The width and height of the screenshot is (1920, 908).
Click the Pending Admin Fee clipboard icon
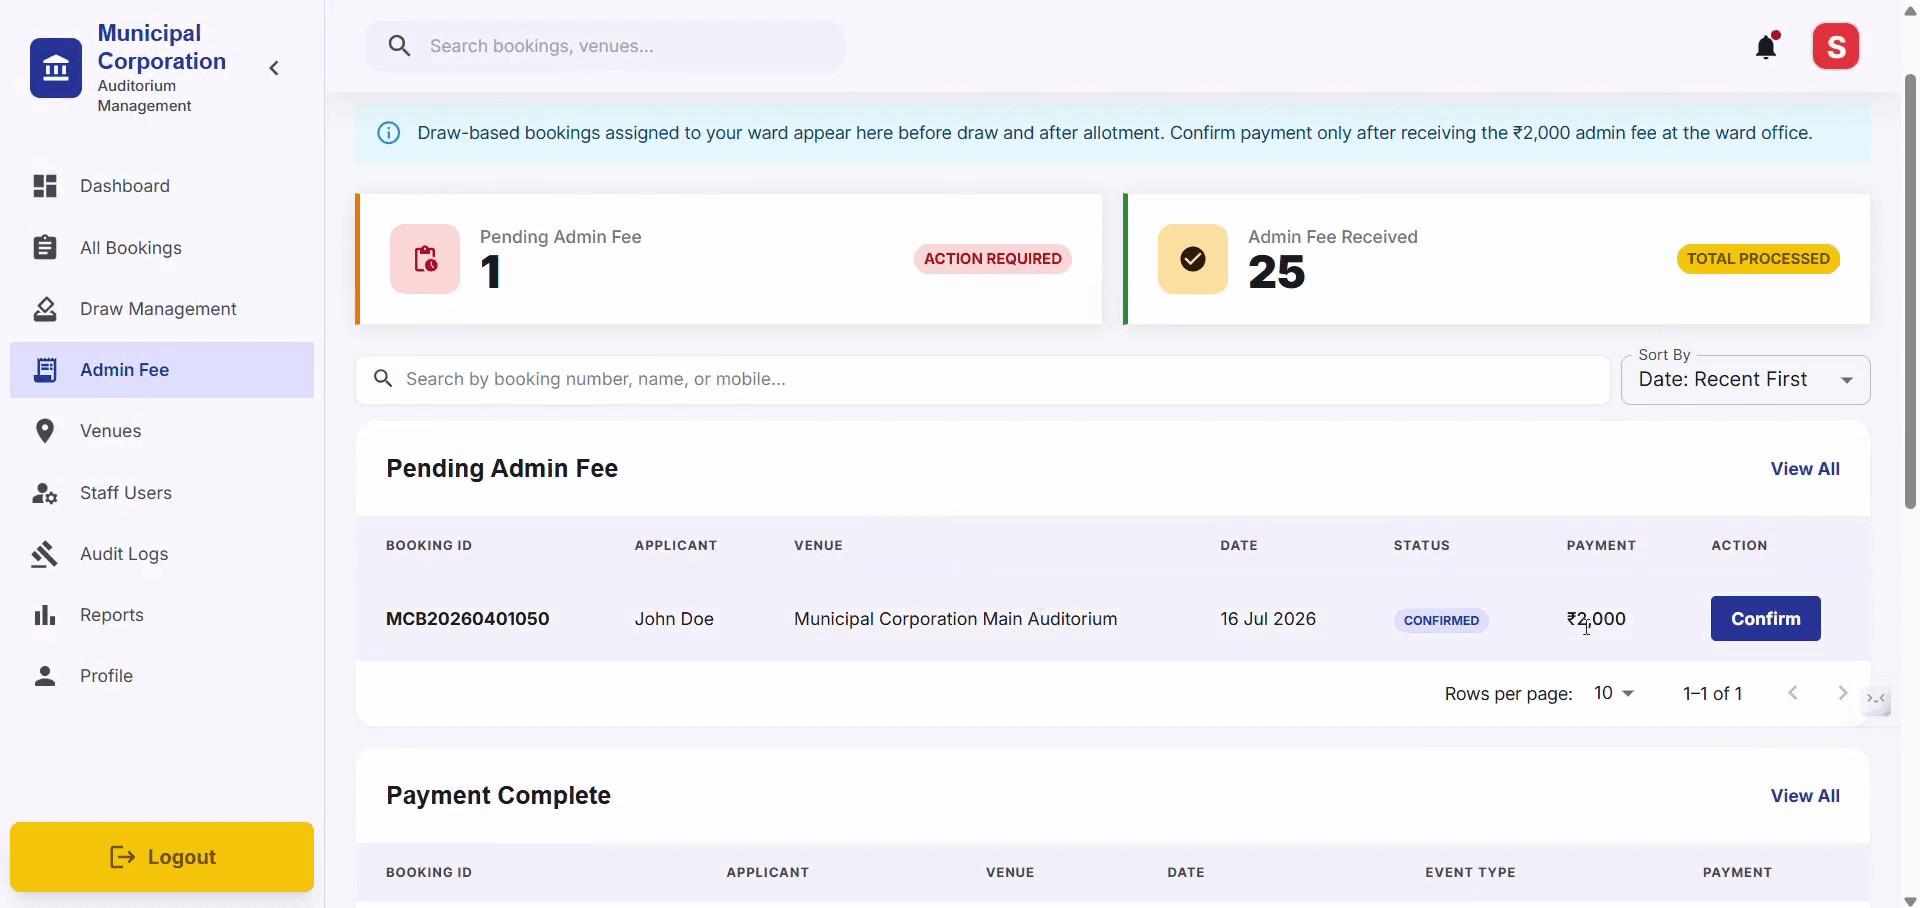(x=425, y=259)
